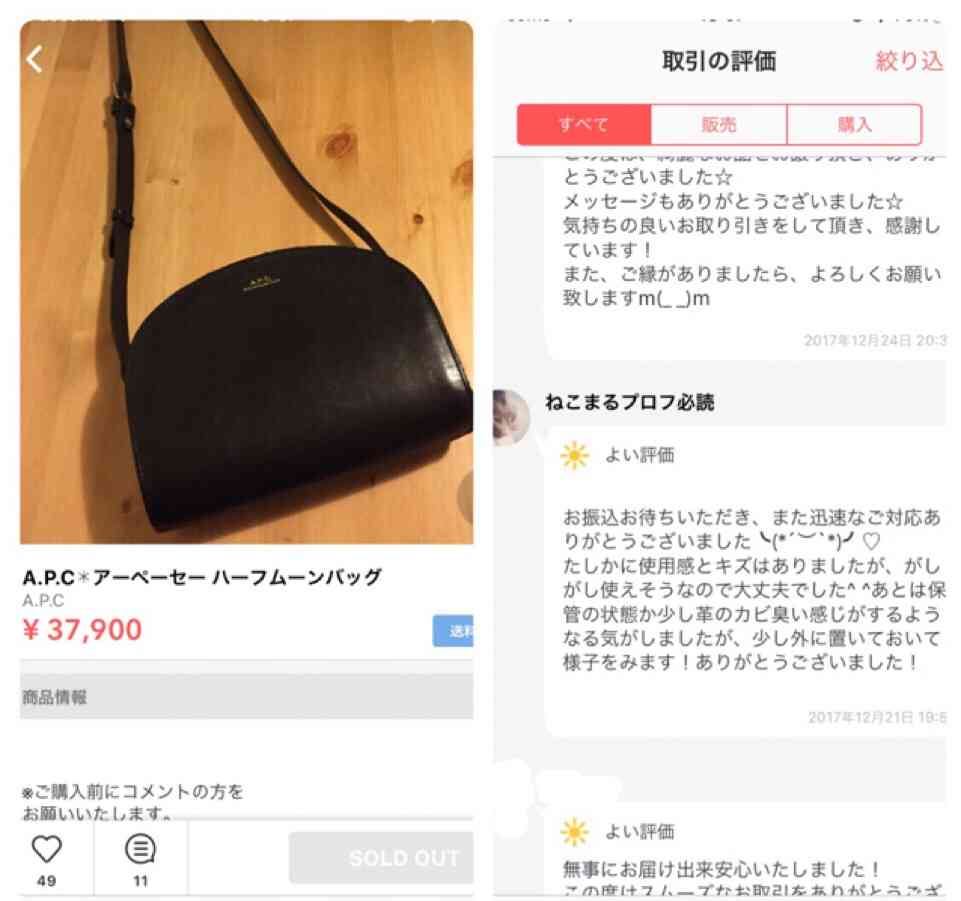
Task: Click the blue shipping badge
Action: 453,631
